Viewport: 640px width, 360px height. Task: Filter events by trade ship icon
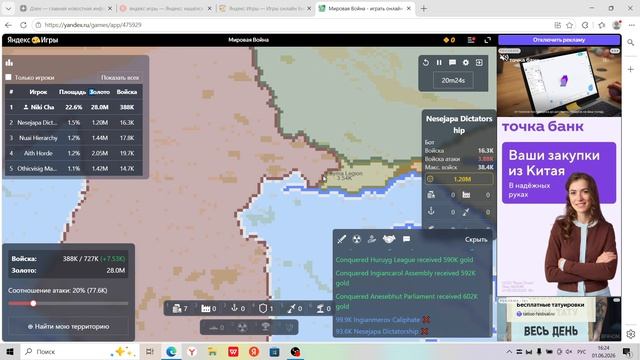372,239
